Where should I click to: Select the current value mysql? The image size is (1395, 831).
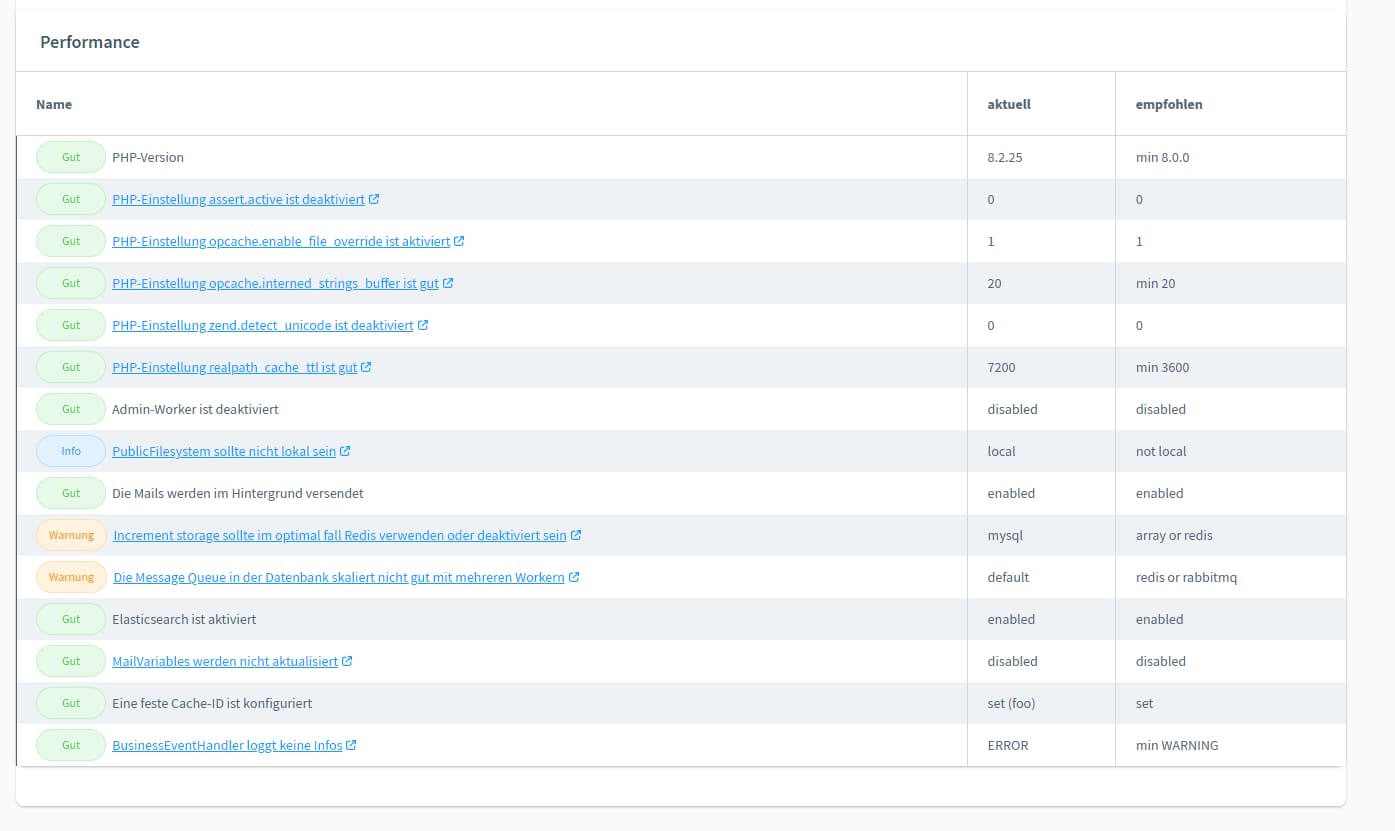pos(1005,535)
